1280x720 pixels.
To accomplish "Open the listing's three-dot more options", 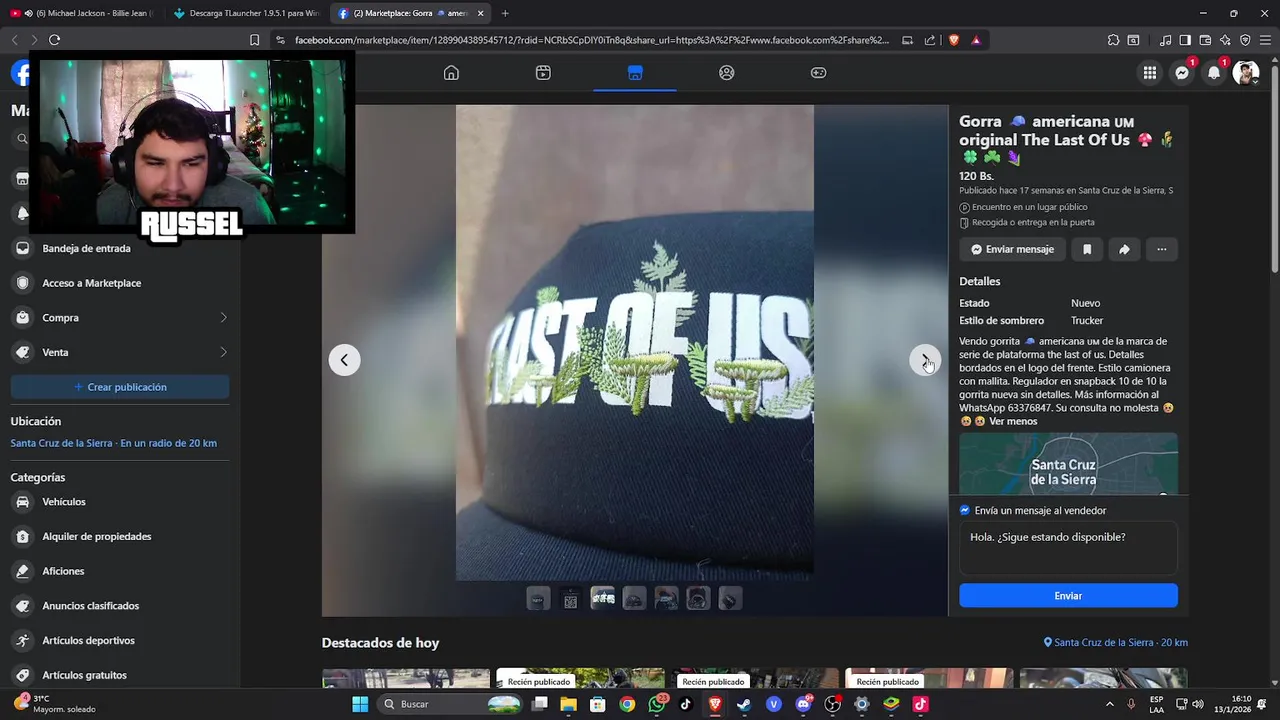I will tap(1161, 249).
